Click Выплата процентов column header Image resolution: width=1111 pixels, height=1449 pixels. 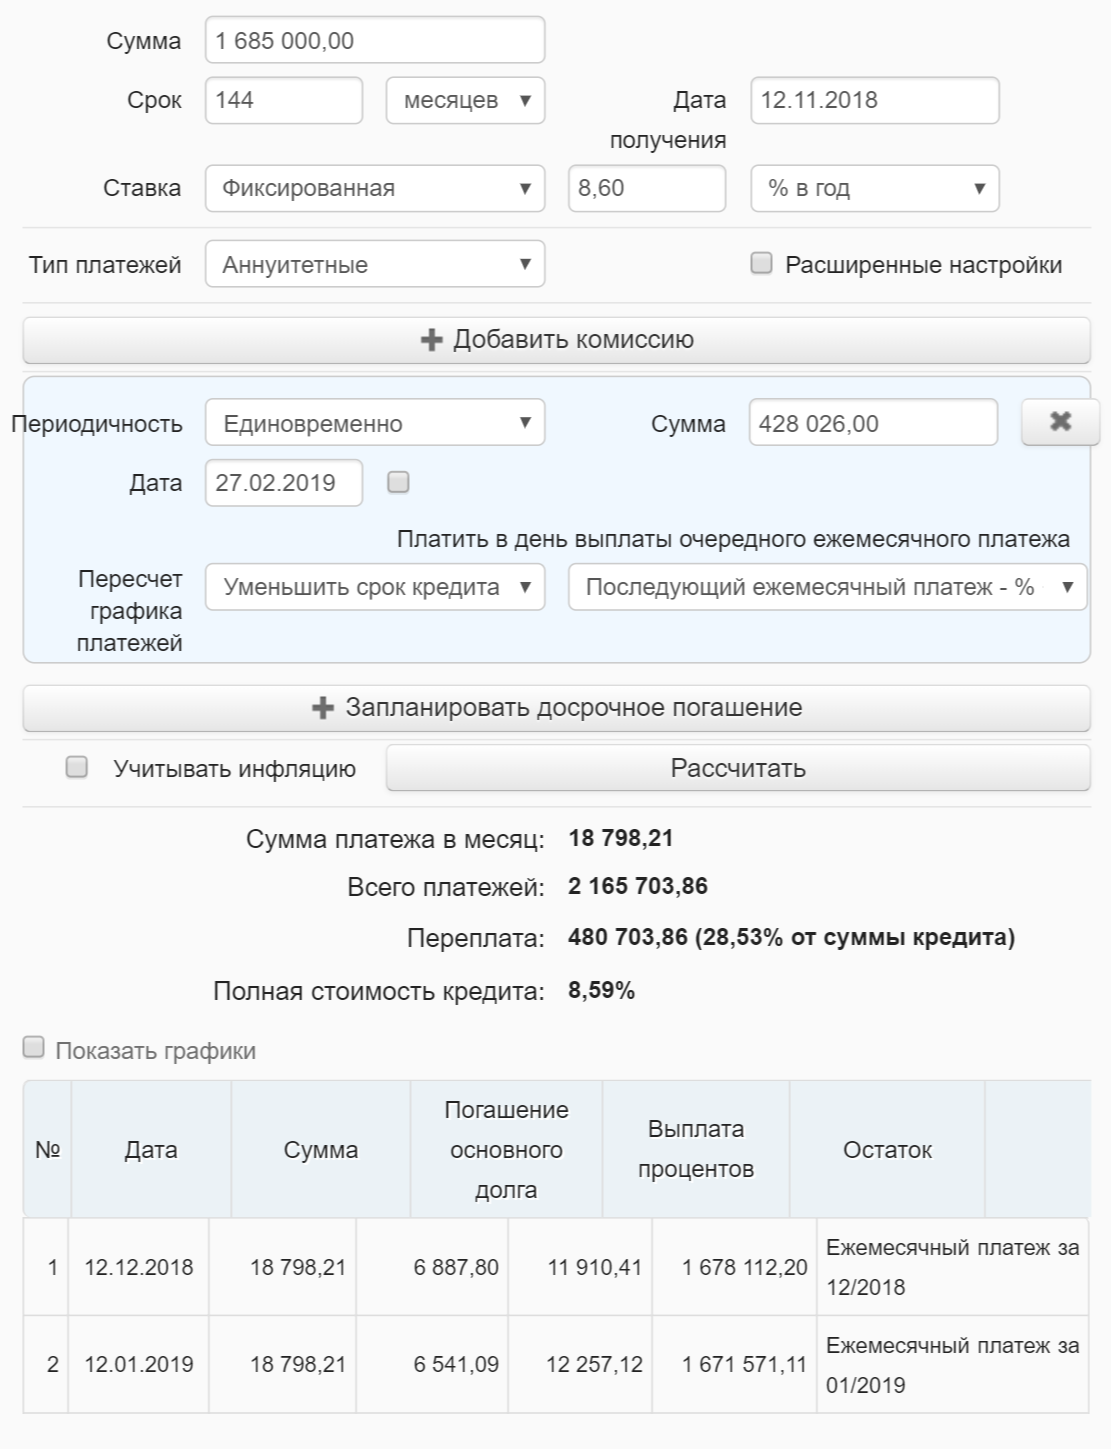(x=696, y=1149)
